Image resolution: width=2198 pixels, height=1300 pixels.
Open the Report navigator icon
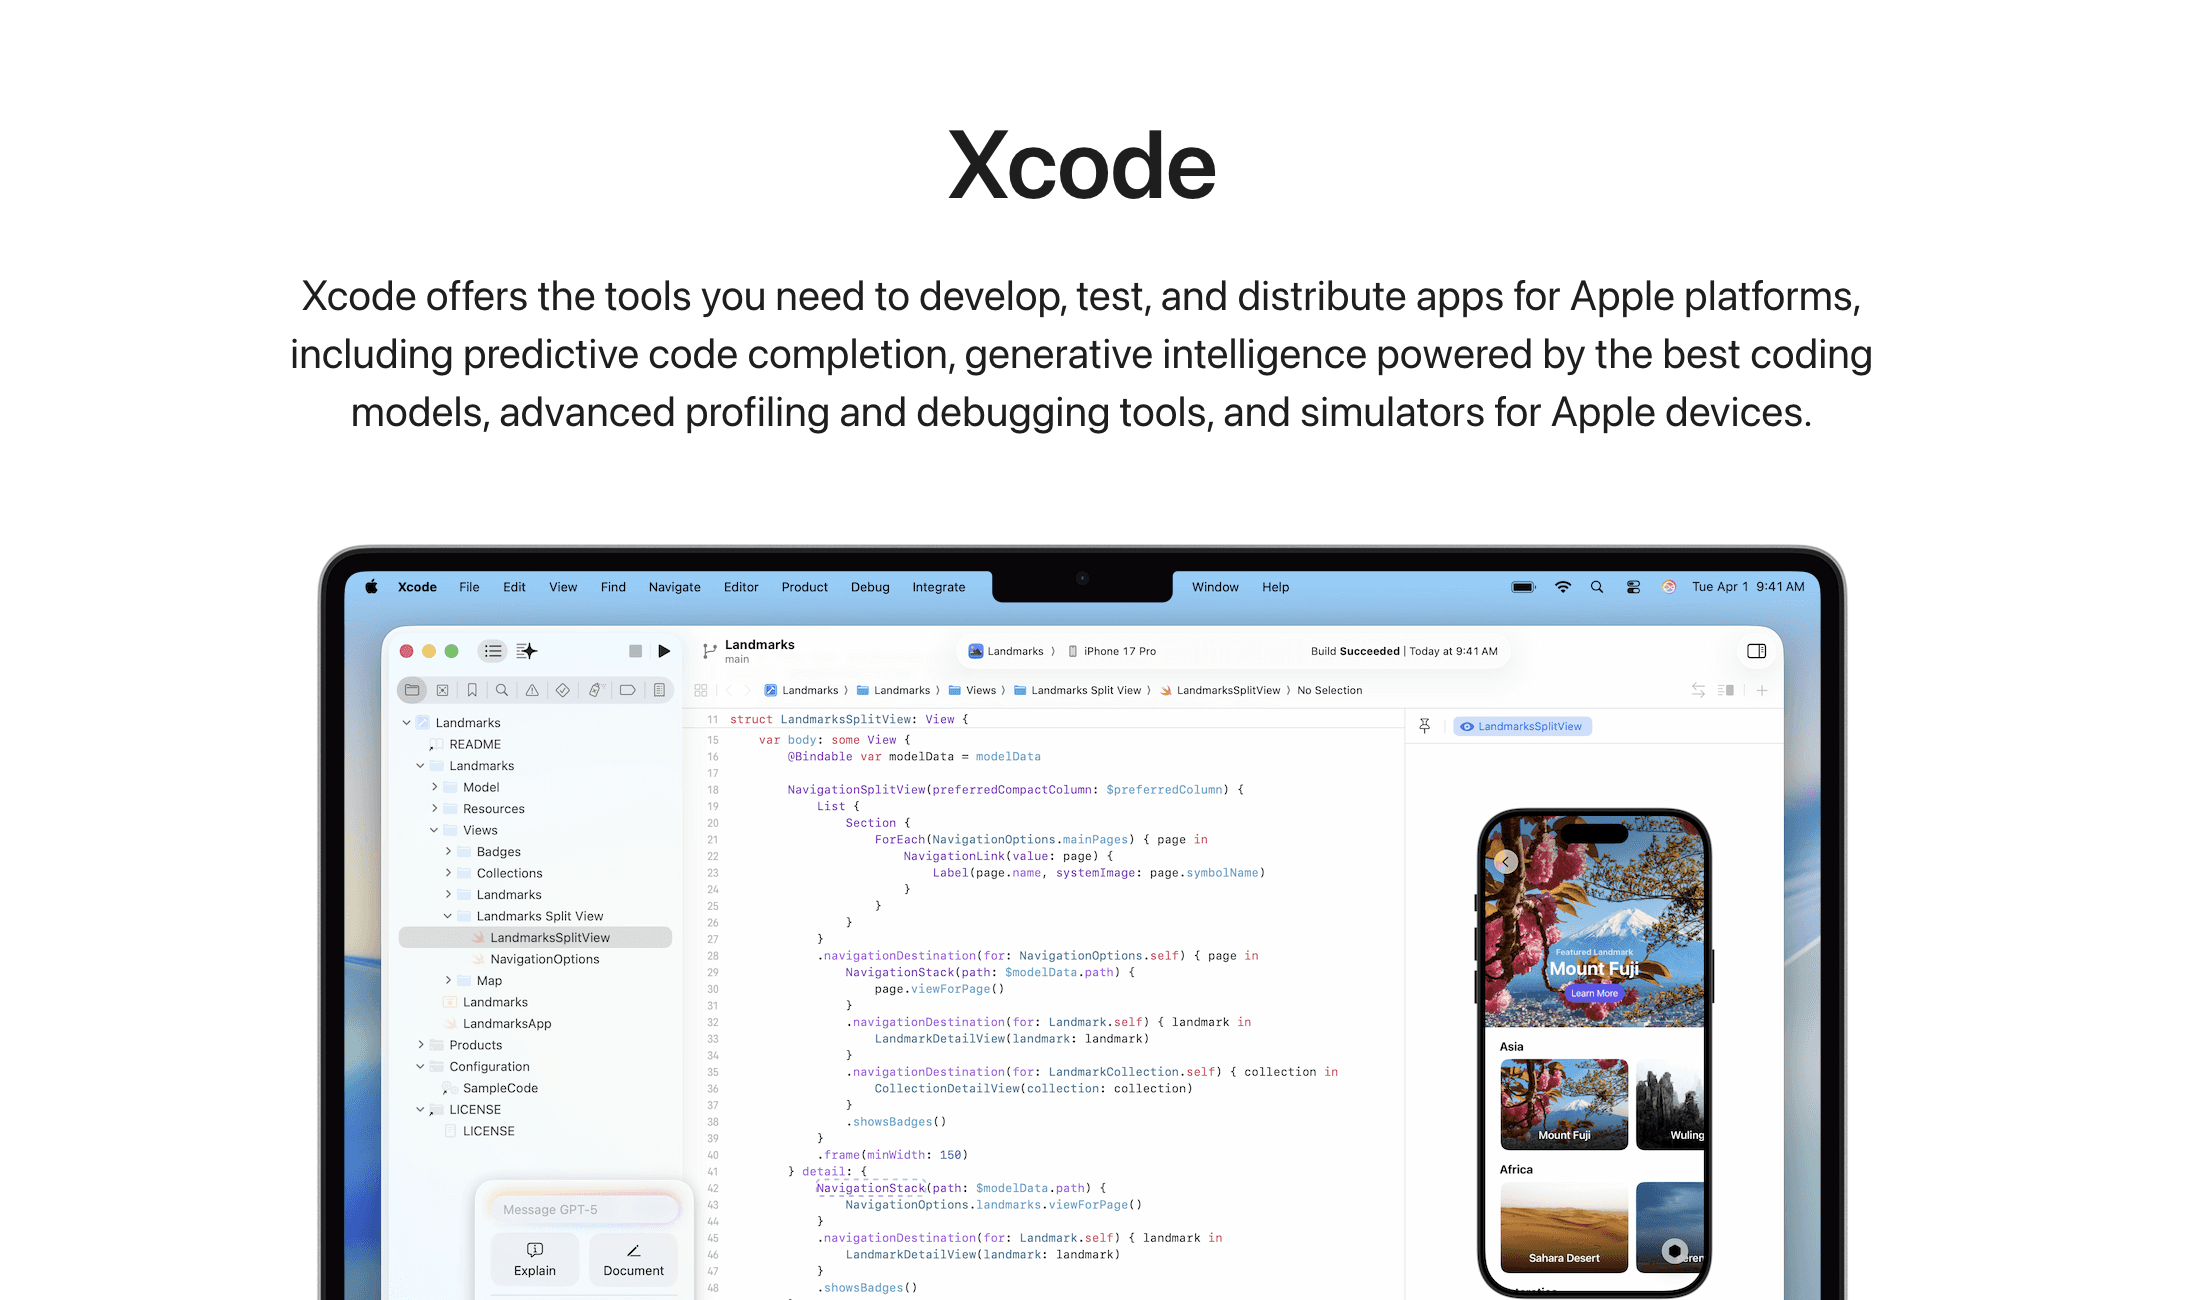click(659, 690)
